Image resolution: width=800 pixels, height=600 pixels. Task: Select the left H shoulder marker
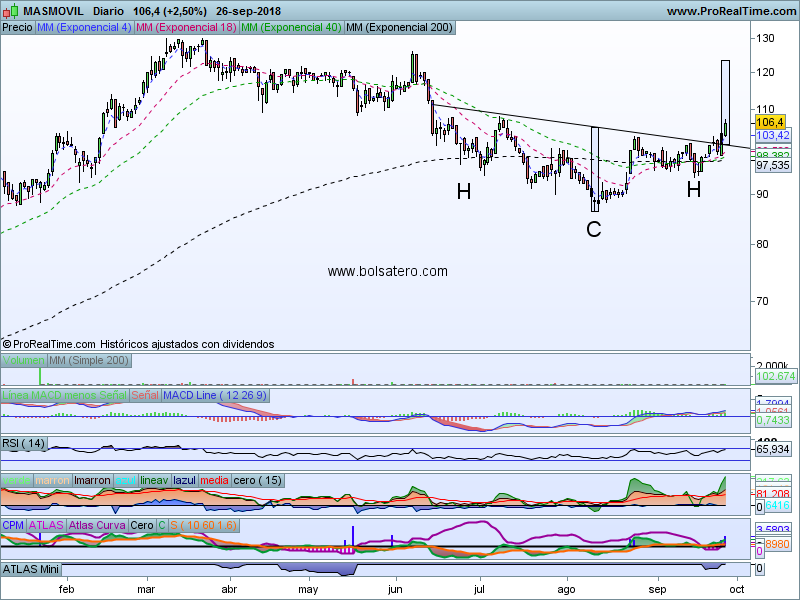464,190
